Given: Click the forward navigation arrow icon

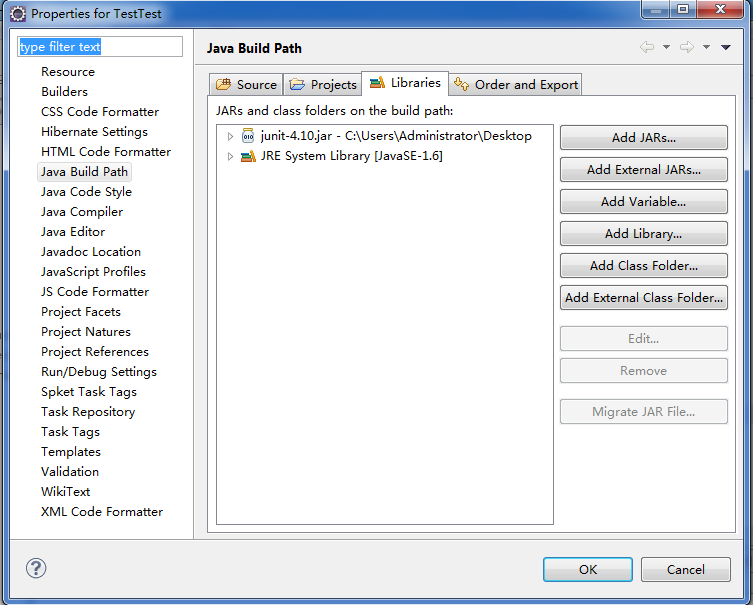Looking at the screenshot, I should pyautogui.click(x=687, y=47).
